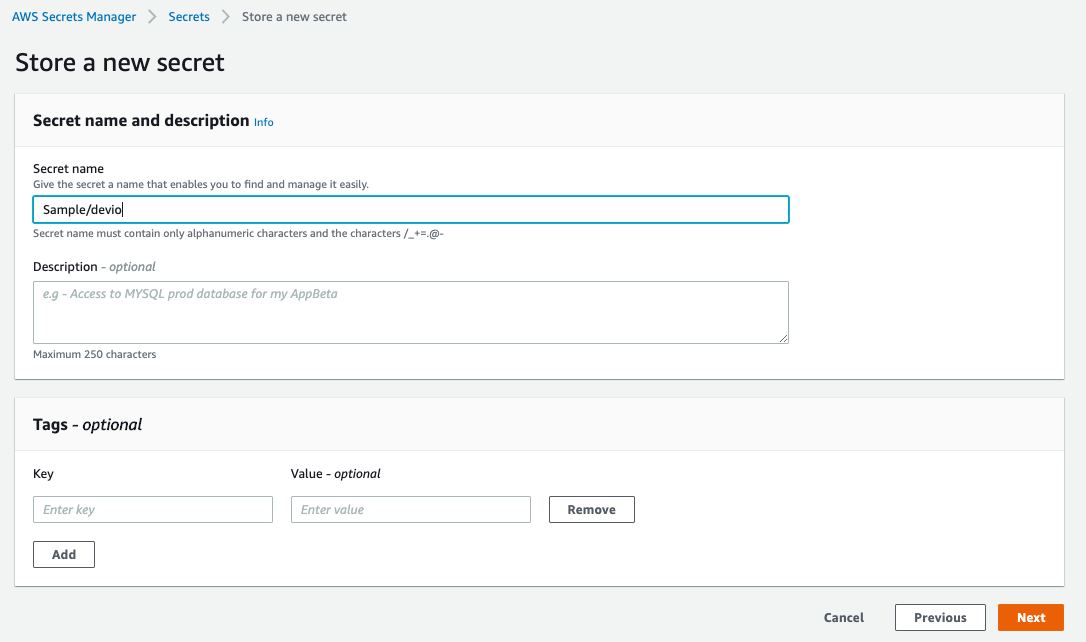Click the resize handle of the Description box
Viewport: 1086px width, 642px height.
783,338
